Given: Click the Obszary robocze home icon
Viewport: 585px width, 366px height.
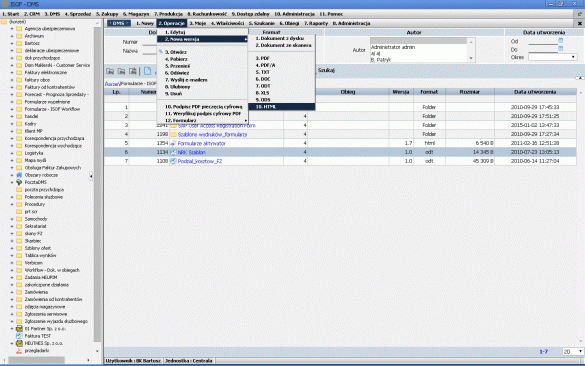Looking at the screenshot, I should point(19,175).
